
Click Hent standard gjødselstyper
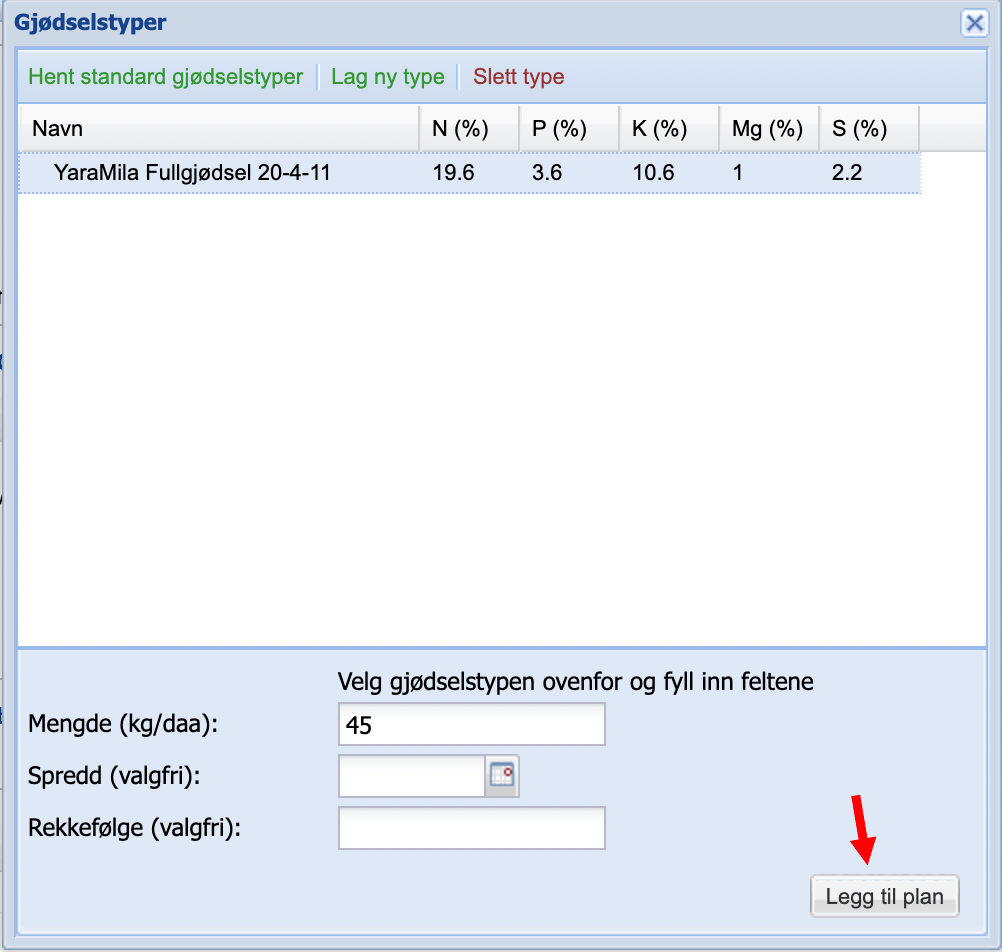(166, 77)
